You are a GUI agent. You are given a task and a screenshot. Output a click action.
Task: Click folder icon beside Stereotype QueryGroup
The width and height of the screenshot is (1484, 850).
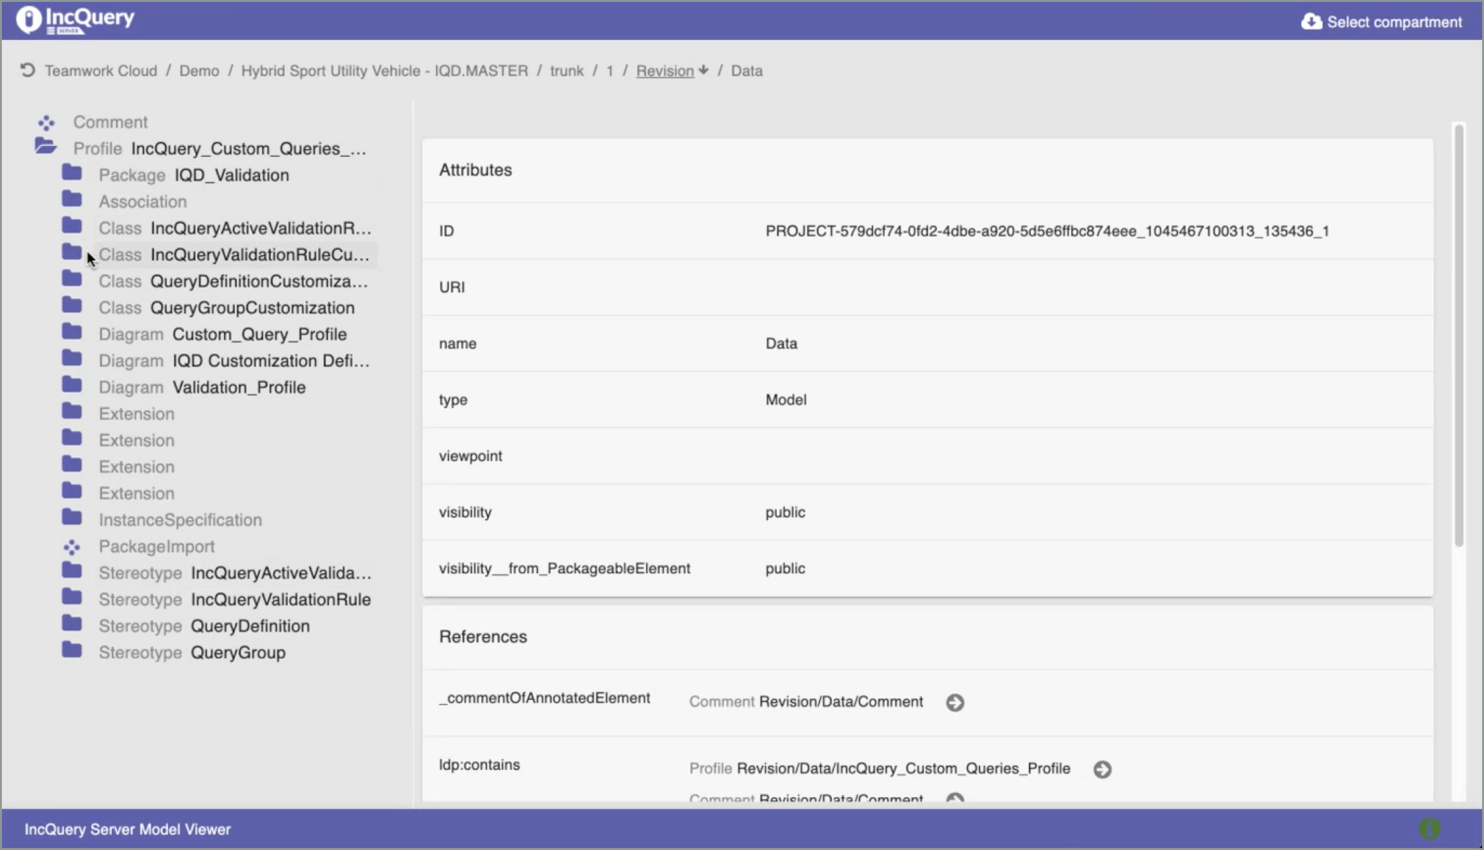click(x=72, y=650)
